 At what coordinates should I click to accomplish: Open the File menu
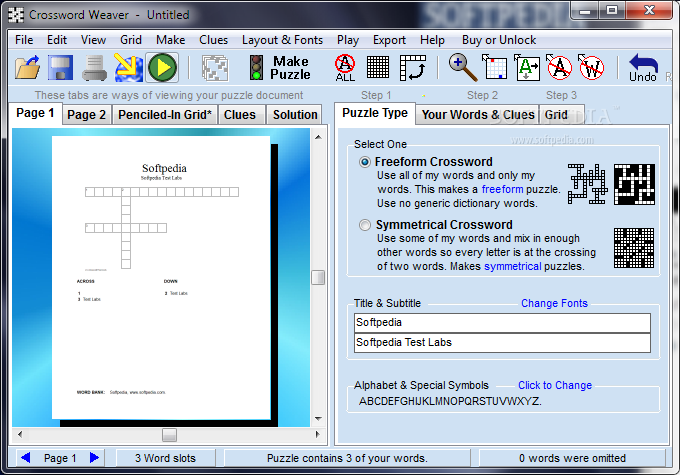[x=24, y=40]
